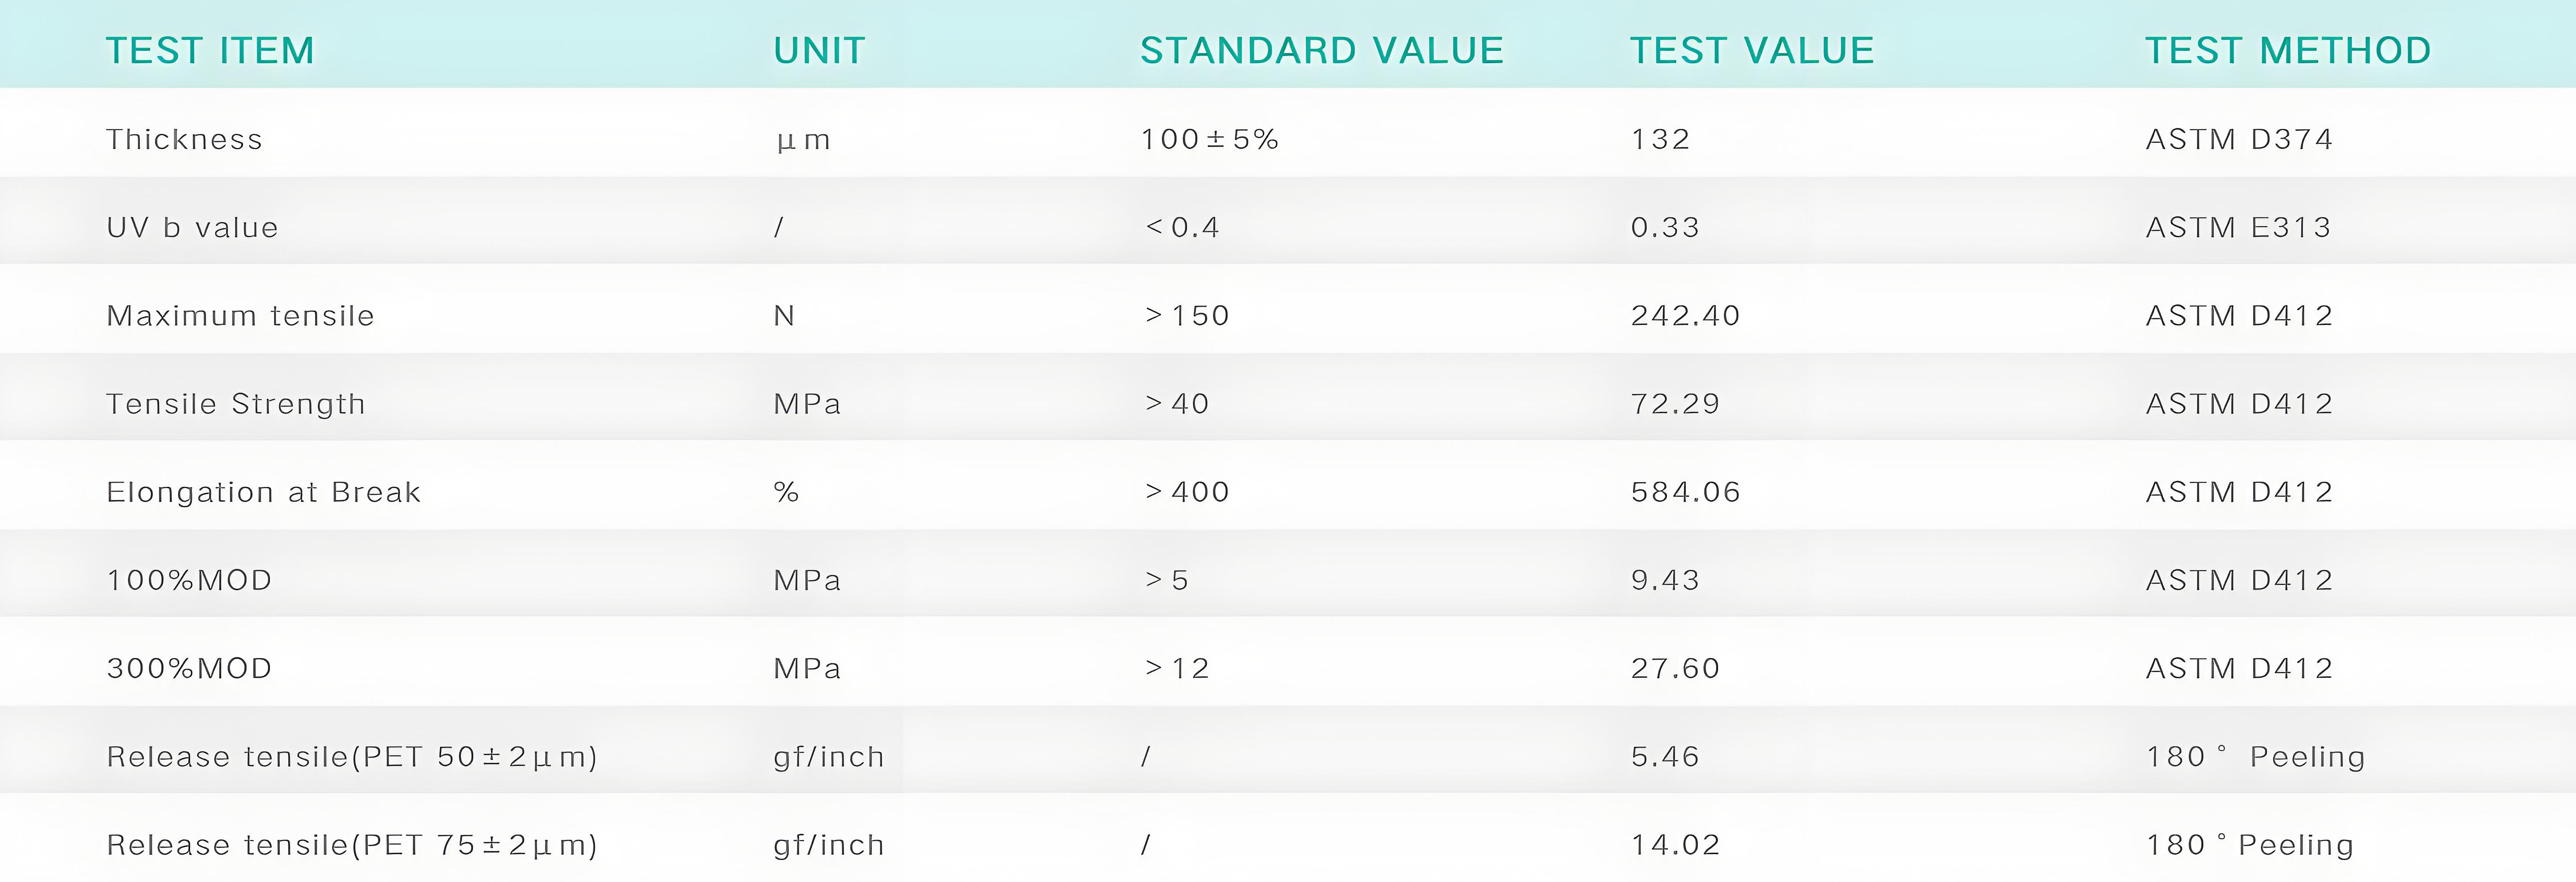Select the 584.06 test value

point(1685,492)
